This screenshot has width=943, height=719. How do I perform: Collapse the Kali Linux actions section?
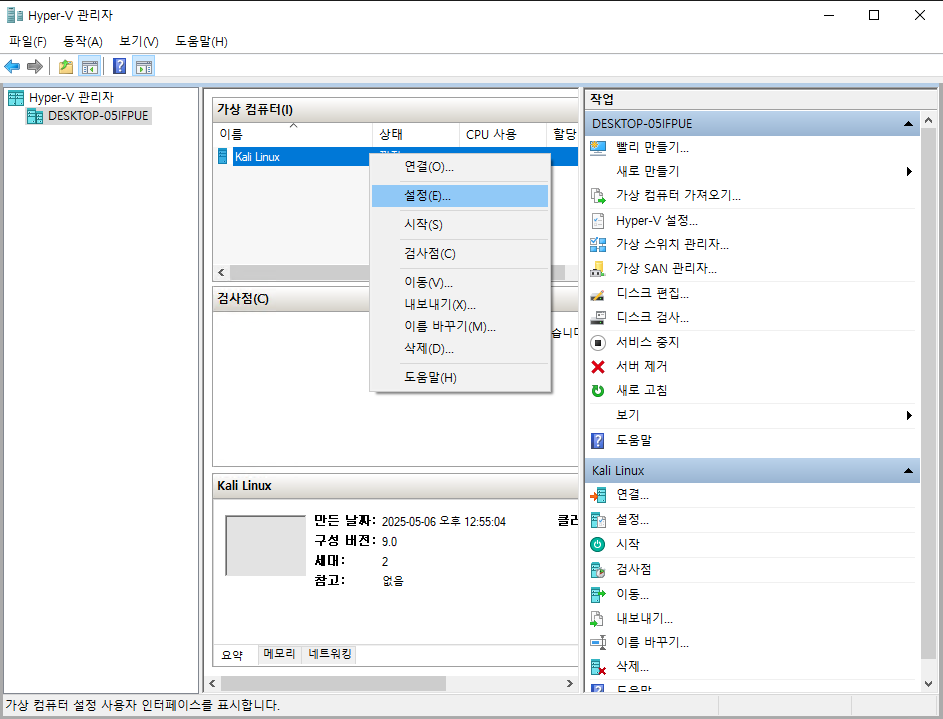(908, 471)
